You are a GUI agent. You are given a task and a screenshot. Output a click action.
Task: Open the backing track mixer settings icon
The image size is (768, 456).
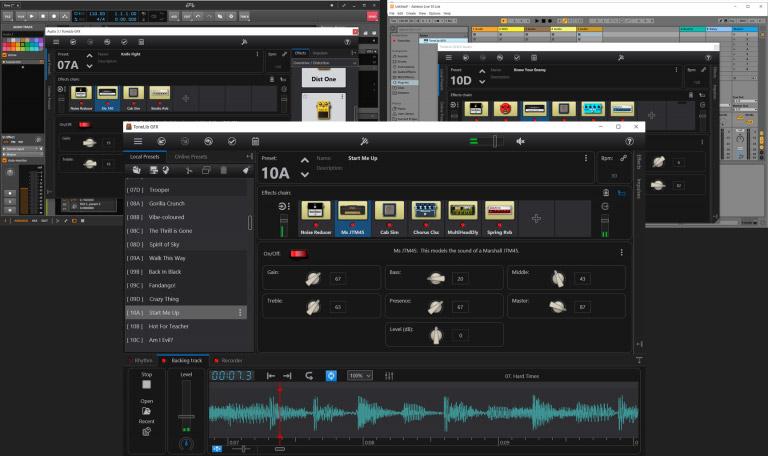390,376
